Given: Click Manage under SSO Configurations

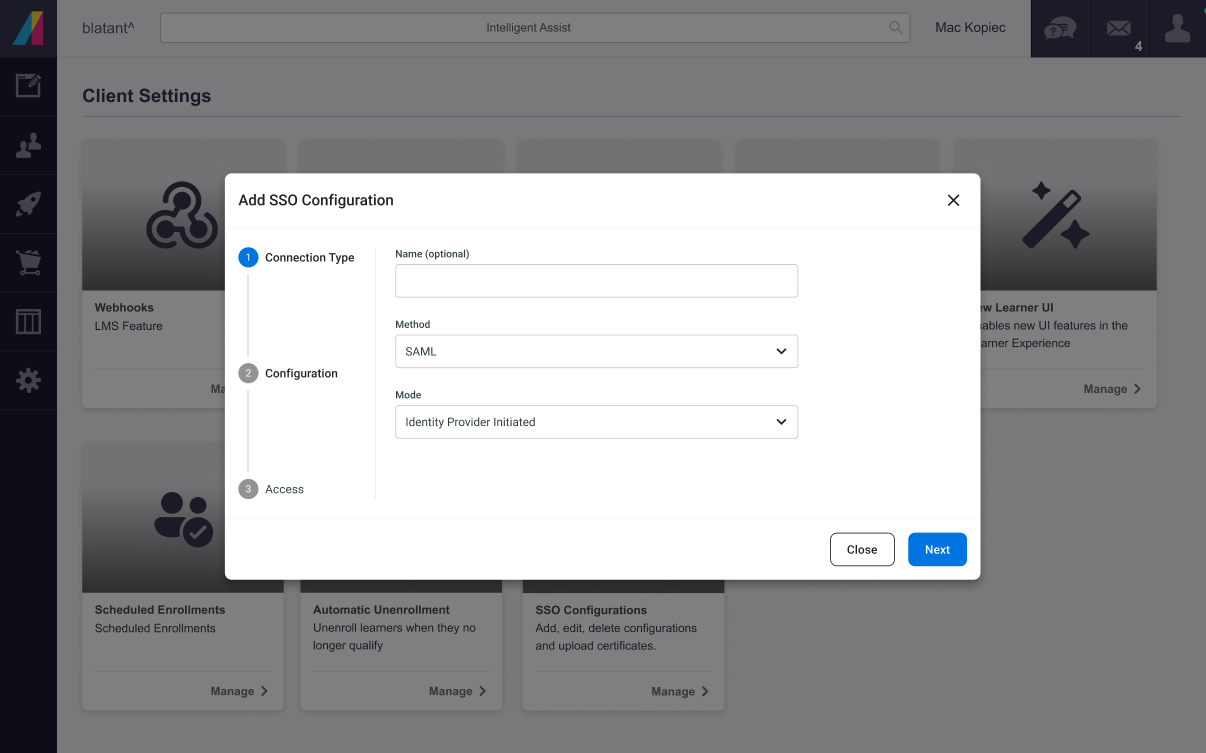Looking at the screenshot, I should (680, 691).
